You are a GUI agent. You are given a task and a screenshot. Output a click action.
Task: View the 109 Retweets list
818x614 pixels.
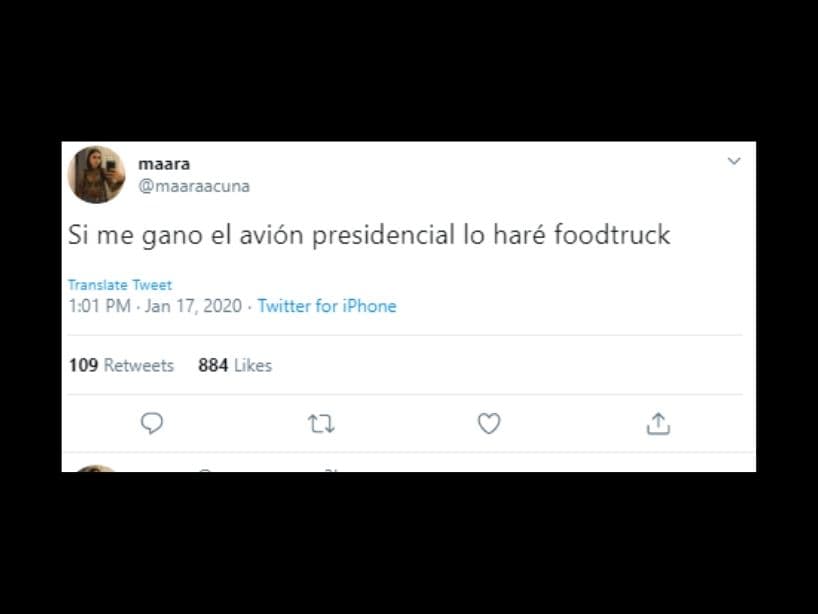(121, 365)
